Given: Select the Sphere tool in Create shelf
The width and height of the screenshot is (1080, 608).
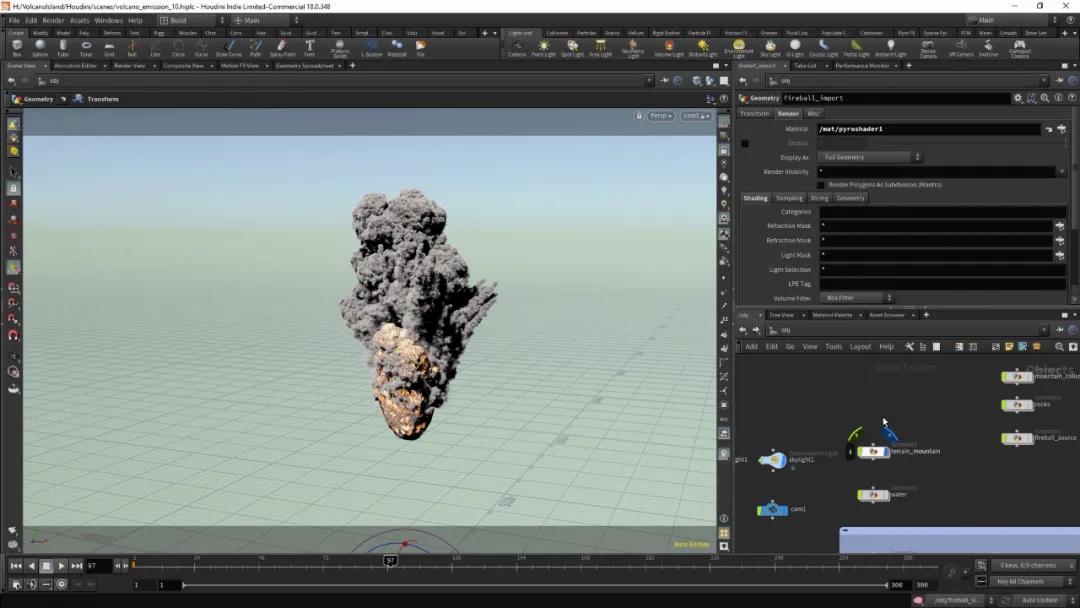Looking at the screenshot, I should point(40,47).
